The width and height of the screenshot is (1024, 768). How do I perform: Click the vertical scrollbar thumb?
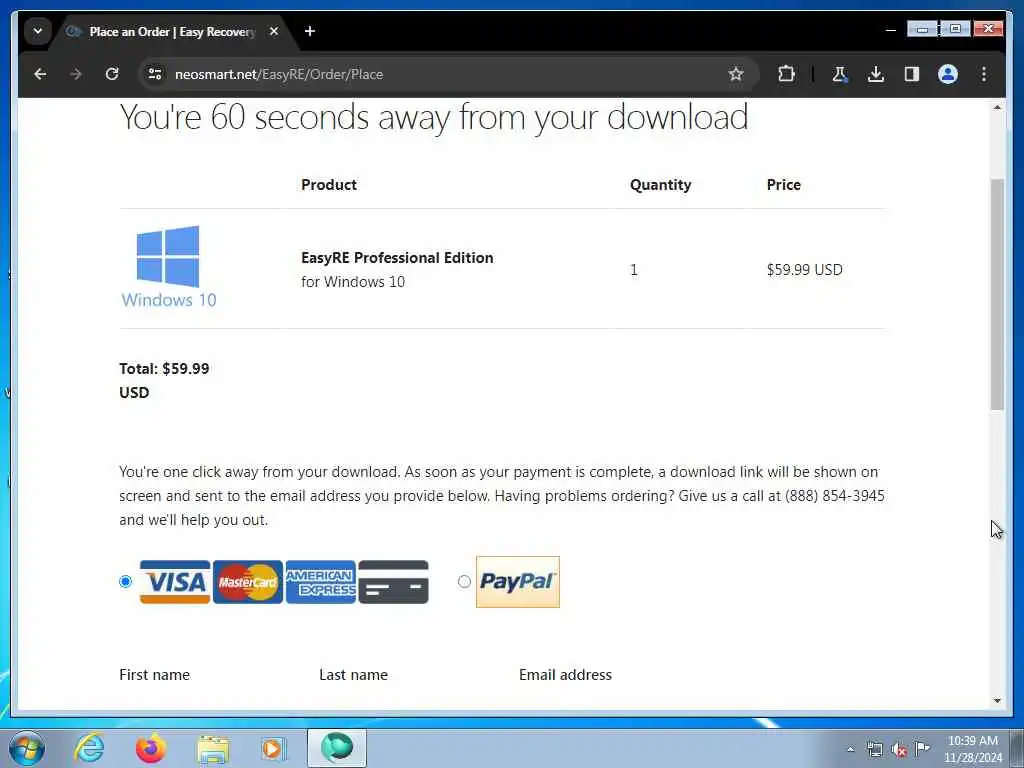(x=997, y=294)
